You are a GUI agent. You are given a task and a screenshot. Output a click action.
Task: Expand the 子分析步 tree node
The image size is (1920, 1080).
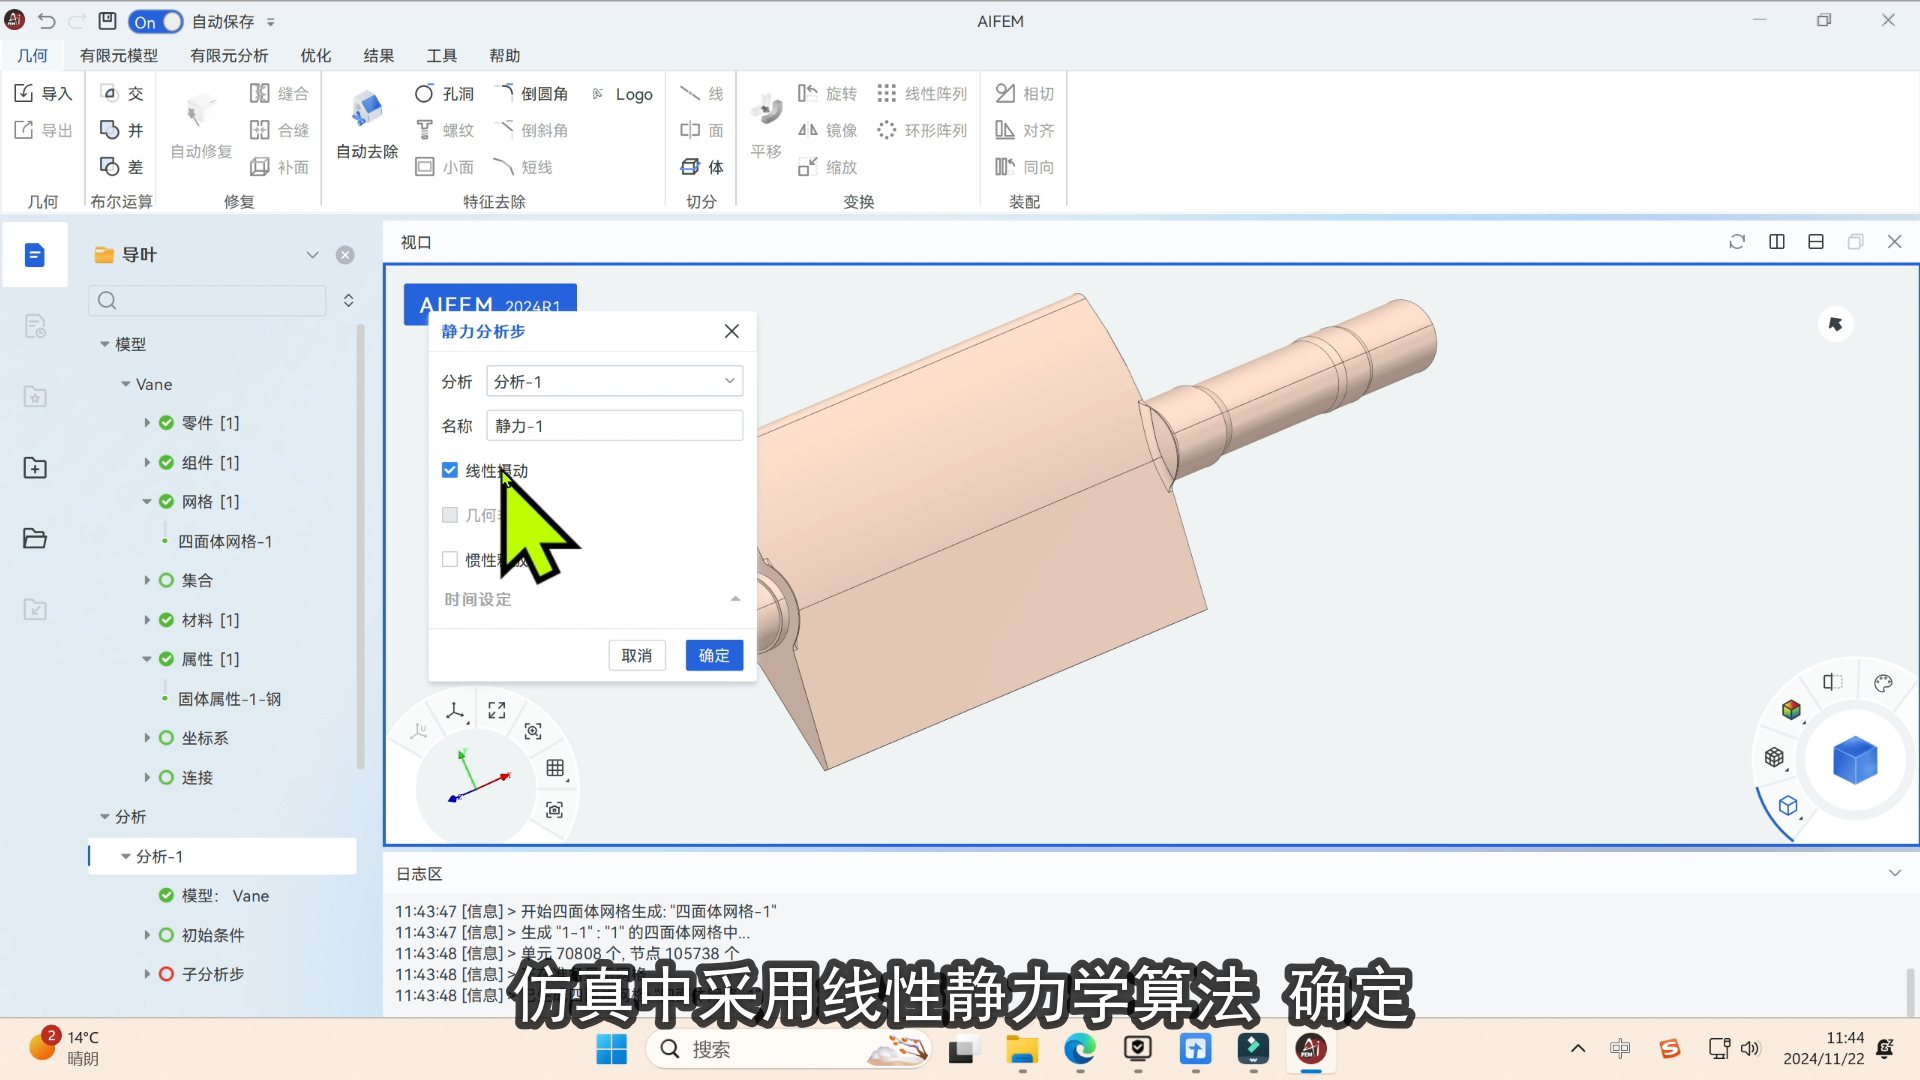click(x=147, y=974)
